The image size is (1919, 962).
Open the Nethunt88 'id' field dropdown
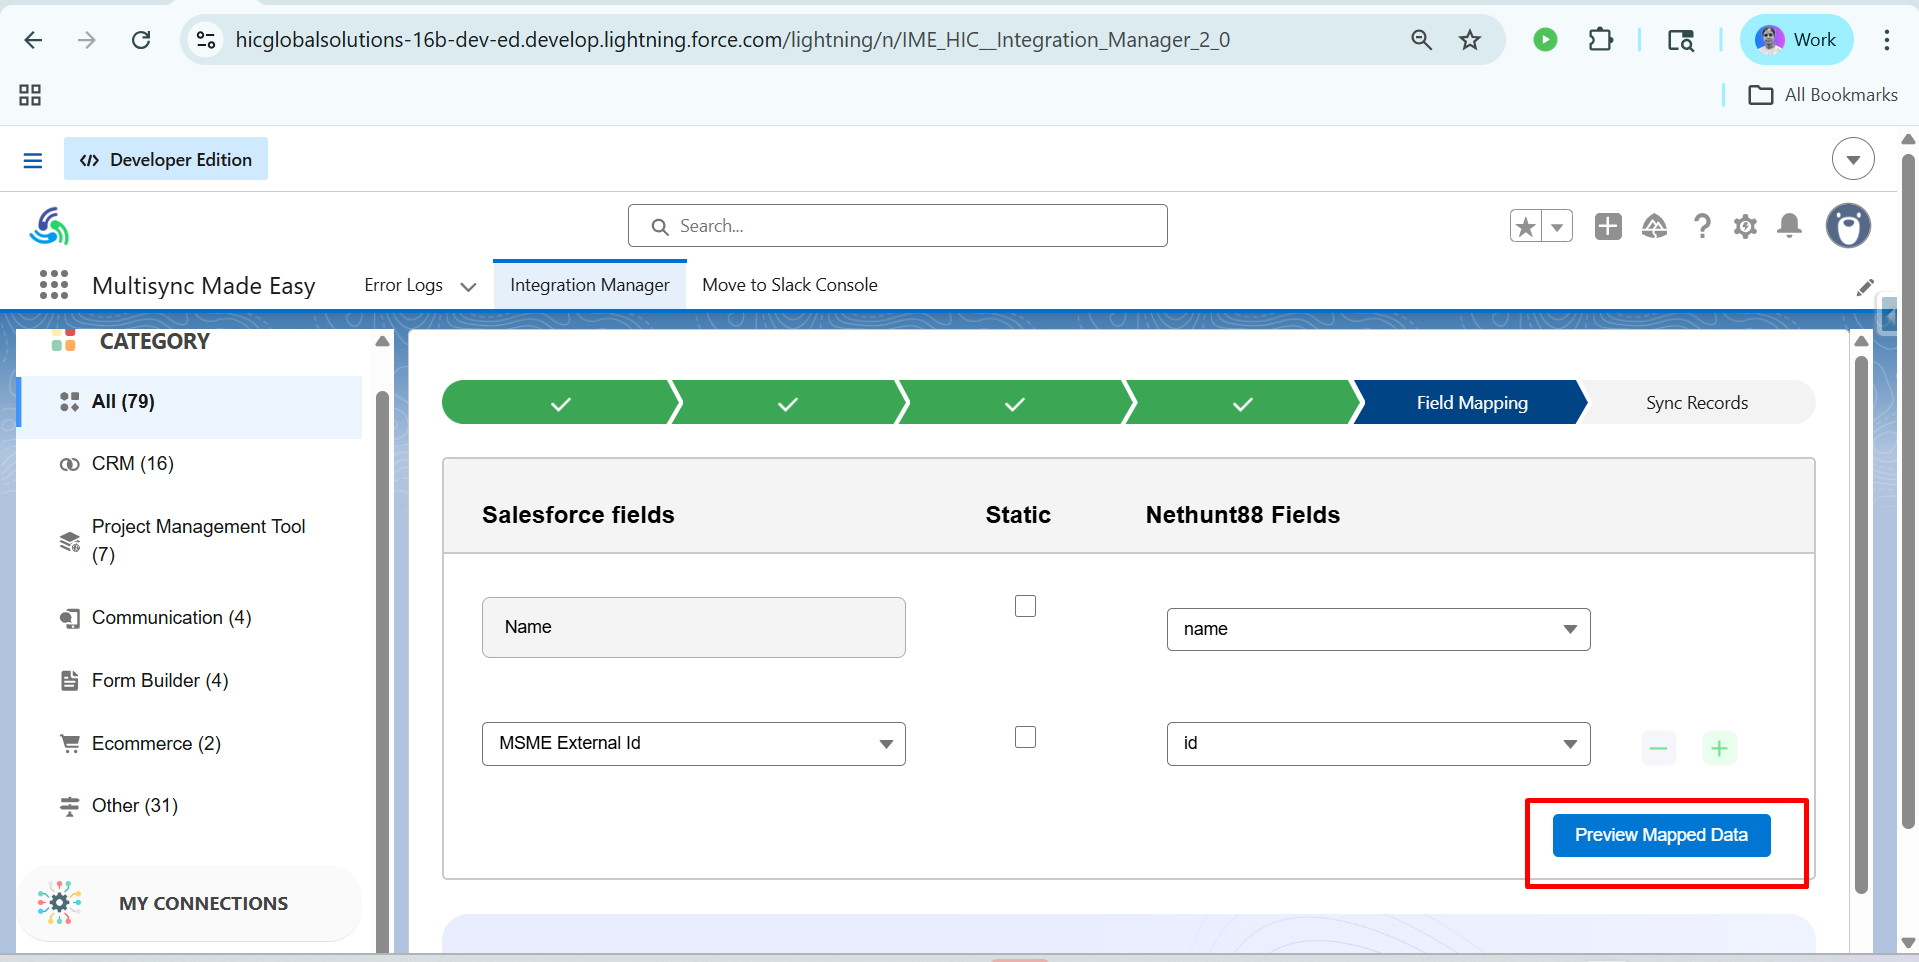click(x=1377, y=744)
